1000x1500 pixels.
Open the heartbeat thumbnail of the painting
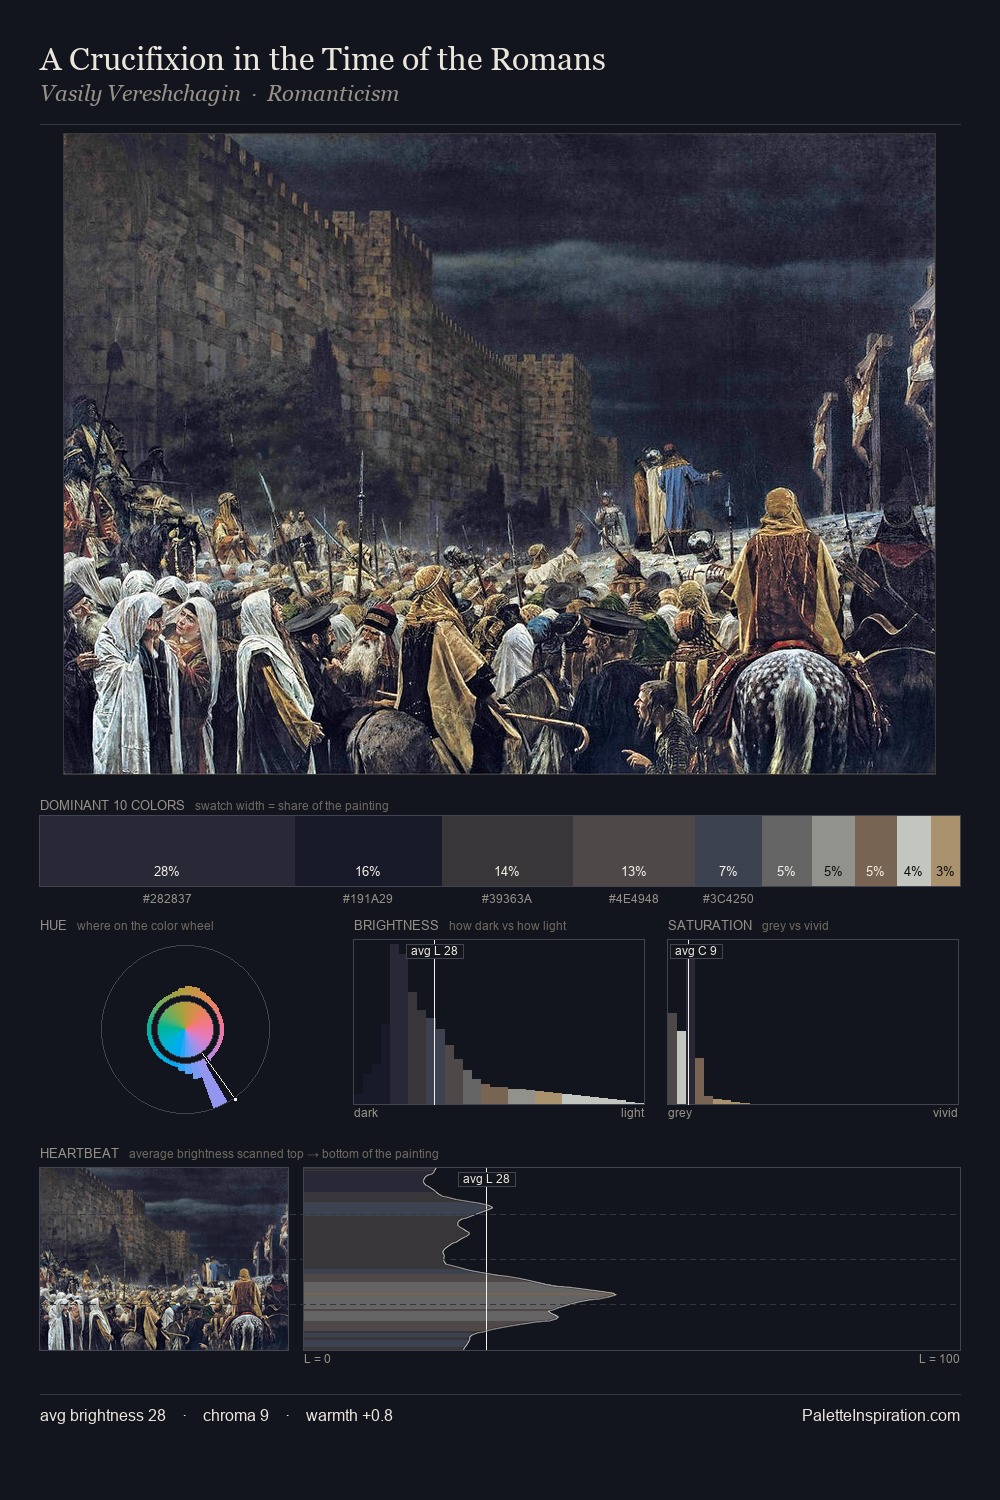coord(164,1259)
